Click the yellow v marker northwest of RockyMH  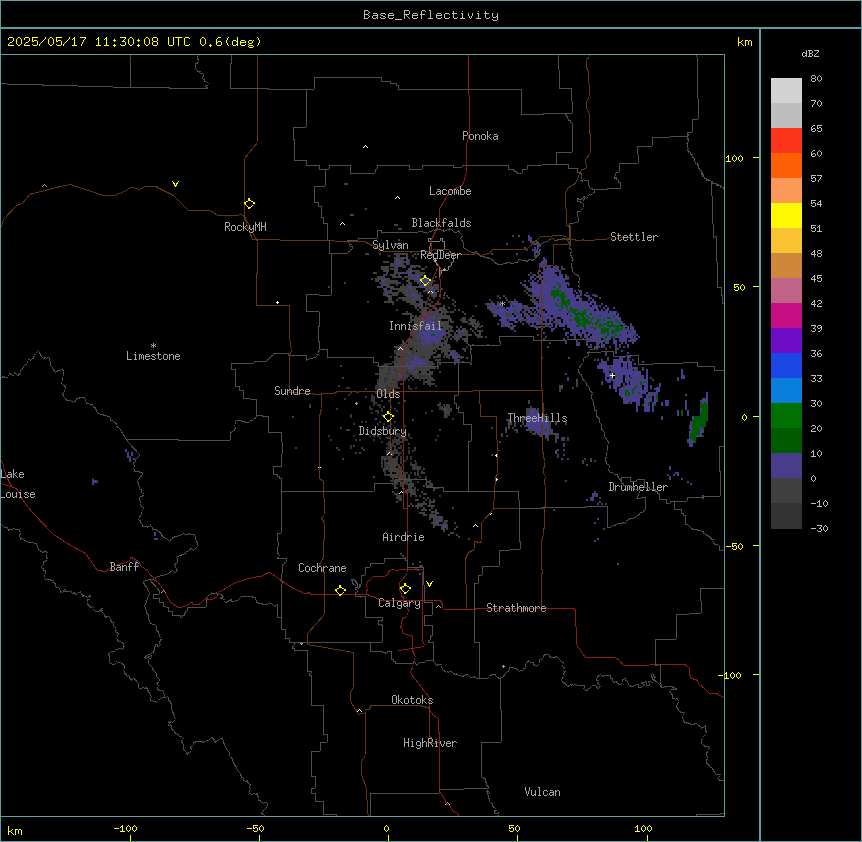pyautogui.click(x=175, y=184)
